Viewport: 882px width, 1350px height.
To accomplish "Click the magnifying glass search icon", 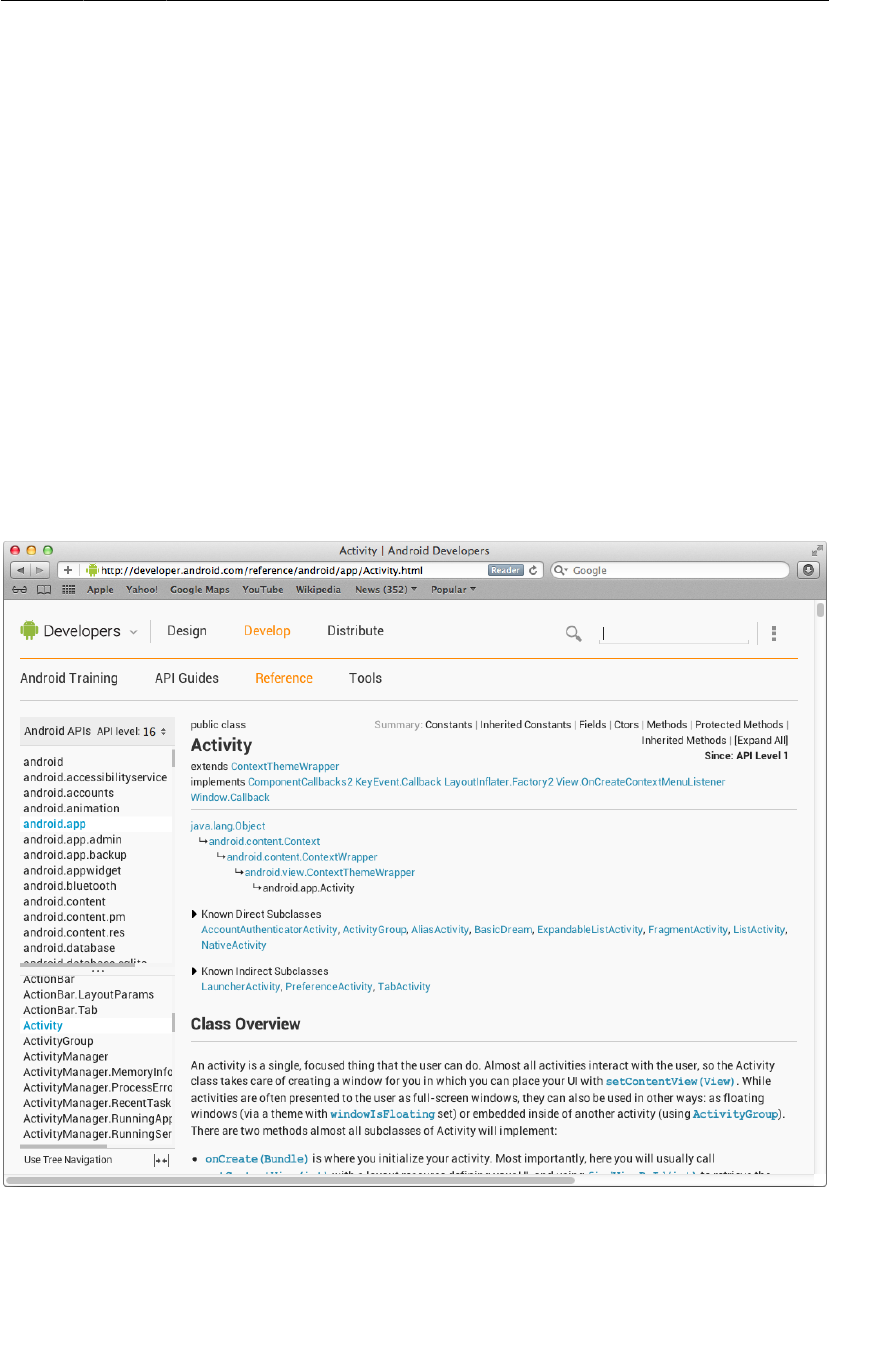I will point(574,632).
